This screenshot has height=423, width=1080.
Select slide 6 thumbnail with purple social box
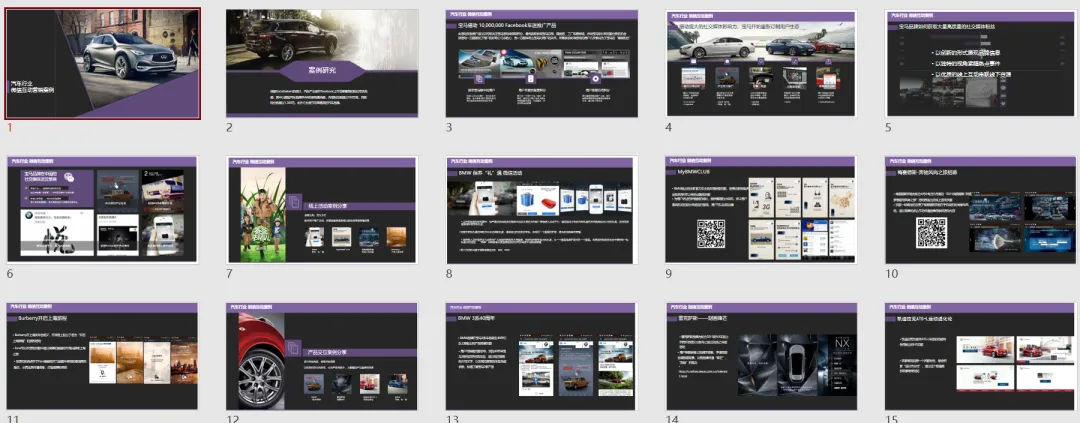[103, 209]
